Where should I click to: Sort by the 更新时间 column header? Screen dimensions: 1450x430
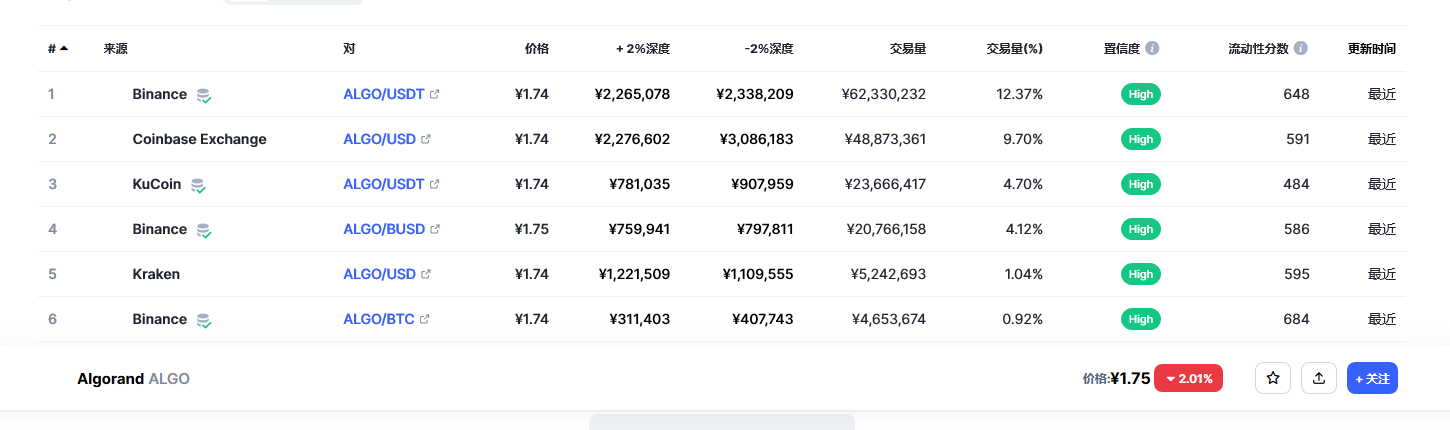click(1371, 48)
